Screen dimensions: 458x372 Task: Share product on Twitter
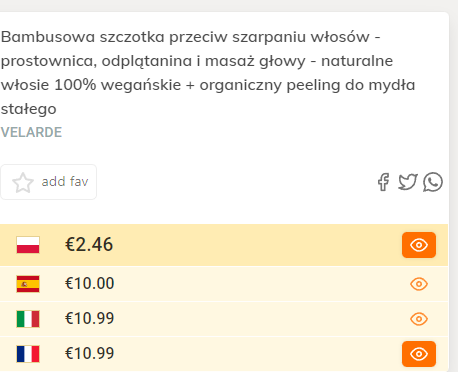click(x=408, y=182)
